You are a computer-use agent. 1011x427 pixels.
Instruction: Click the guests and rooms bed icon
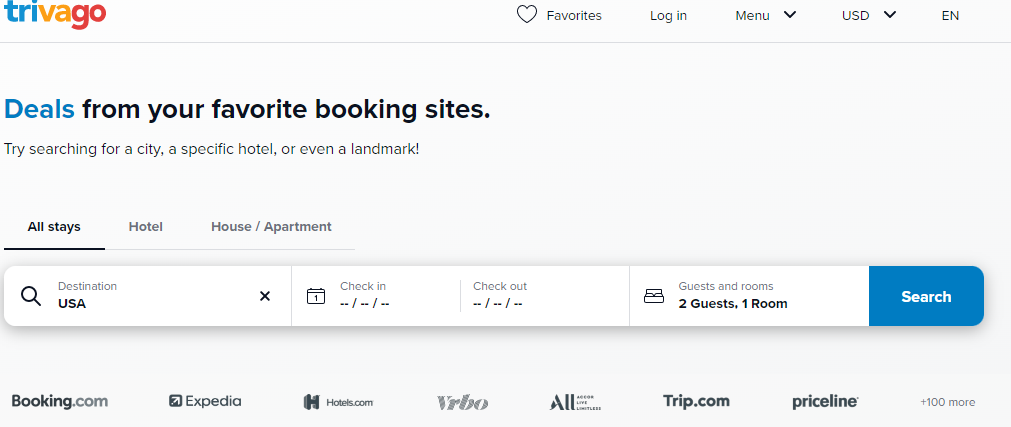click(654, 296)
